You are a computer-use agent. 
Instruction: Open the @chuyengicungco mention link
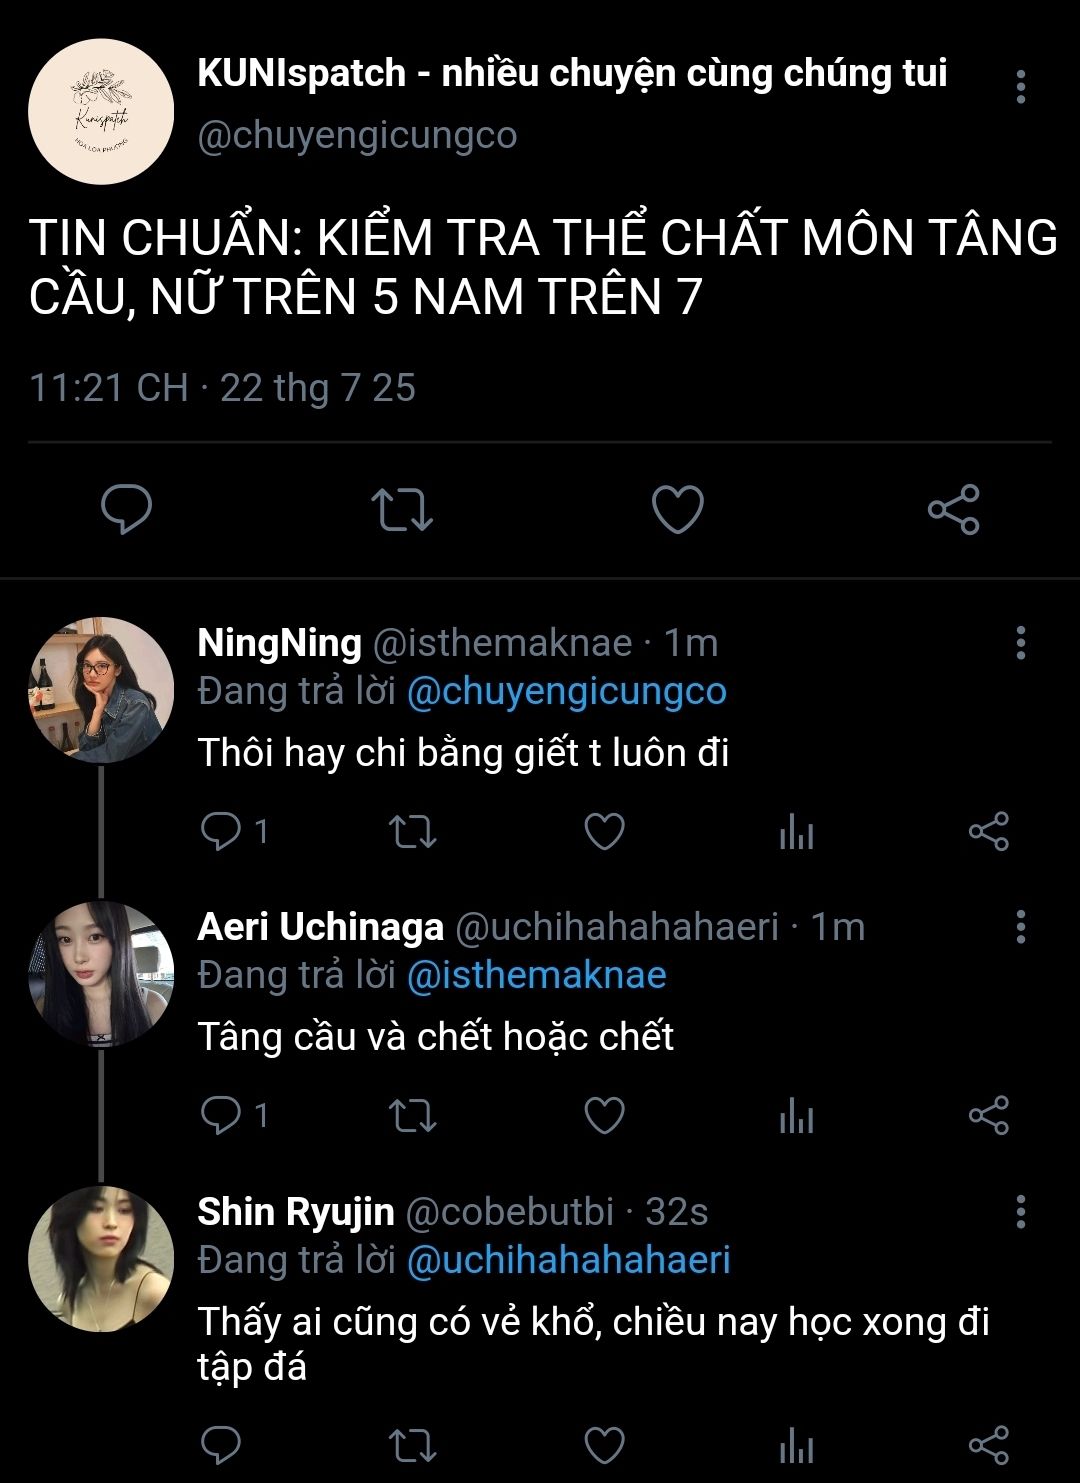pyautogui.click(x=566, y=692)
